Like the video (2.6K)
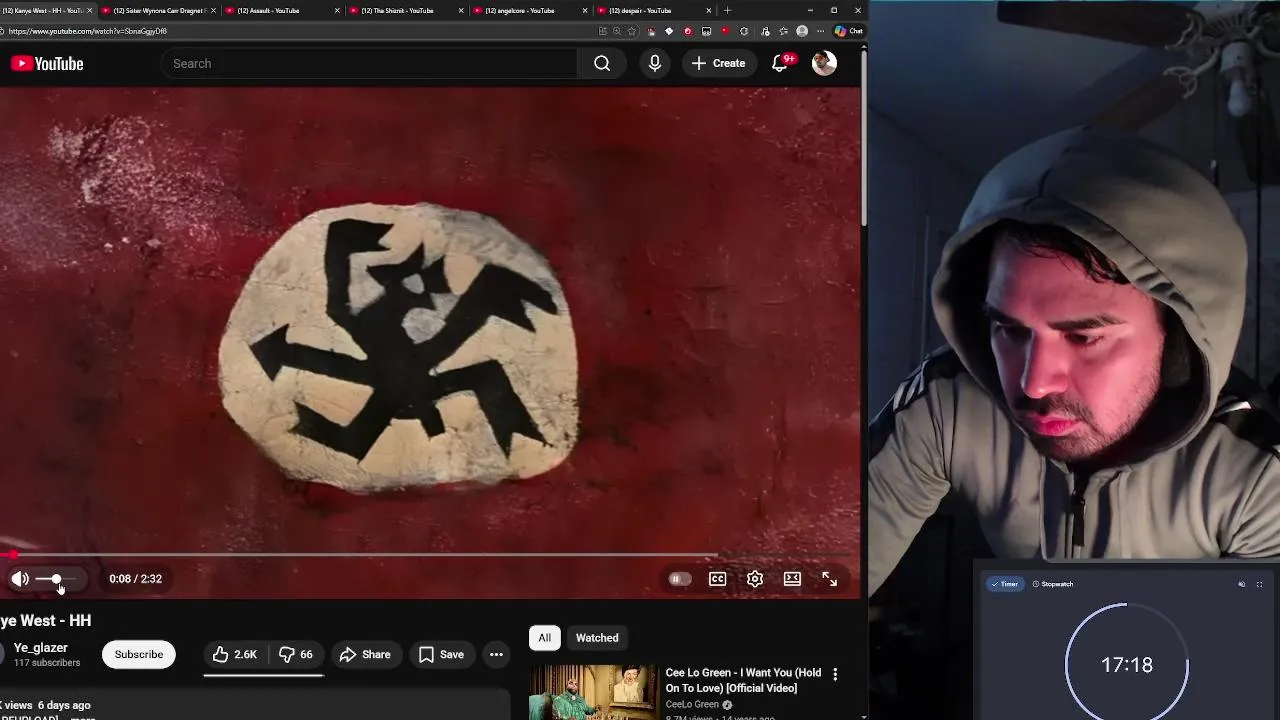This screenshot has width=1280, height=720. (235, 654)
